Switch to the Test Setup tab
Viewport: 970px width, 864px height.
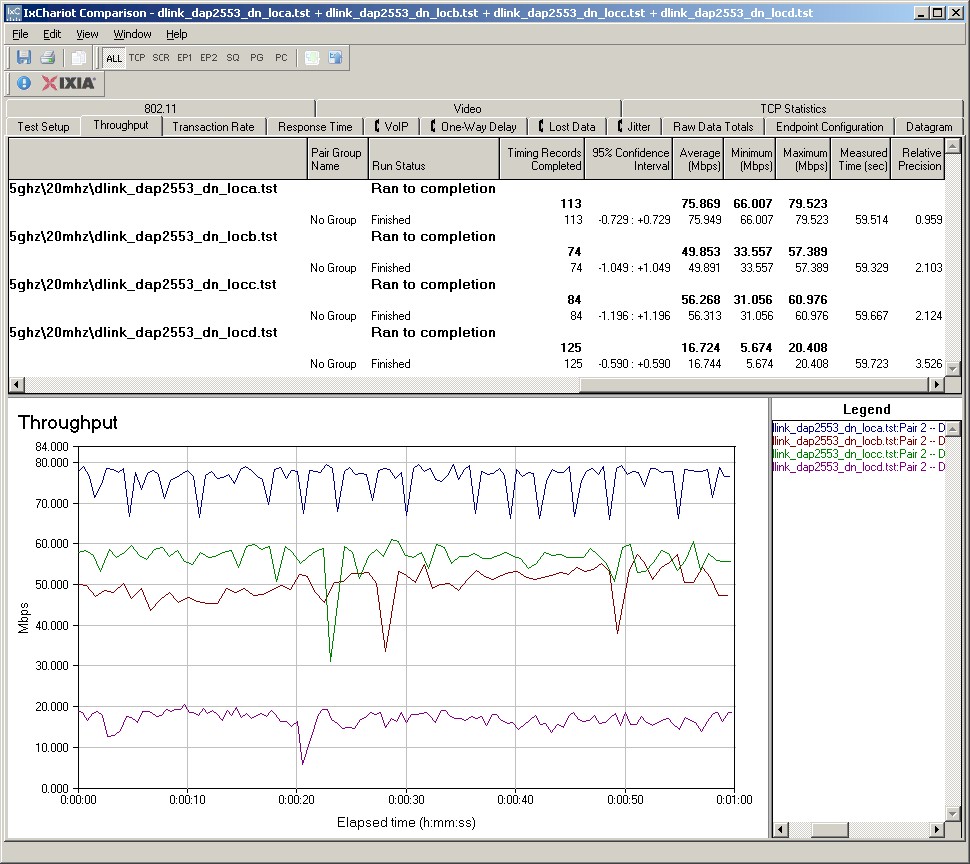click(43, 127)
